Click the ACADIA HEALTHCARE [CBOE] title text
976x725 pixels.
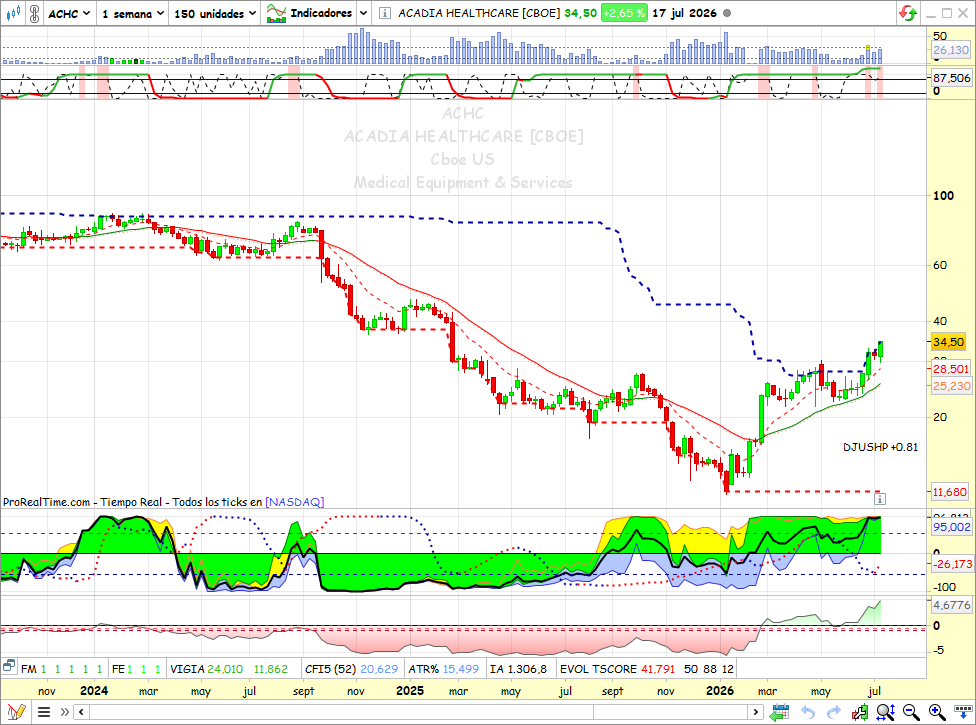[x=479, y=13]
